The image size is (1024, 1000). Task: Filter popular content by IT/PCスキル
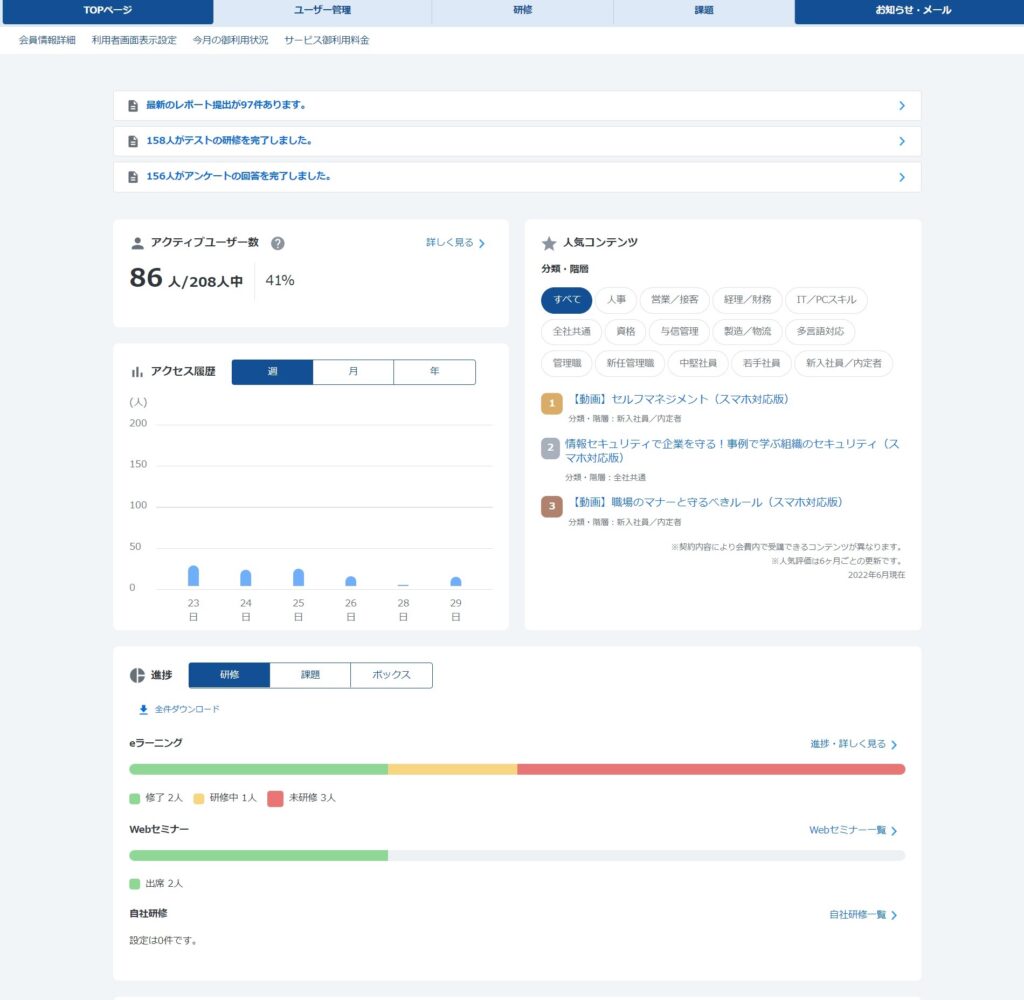[x=826, y=300]
